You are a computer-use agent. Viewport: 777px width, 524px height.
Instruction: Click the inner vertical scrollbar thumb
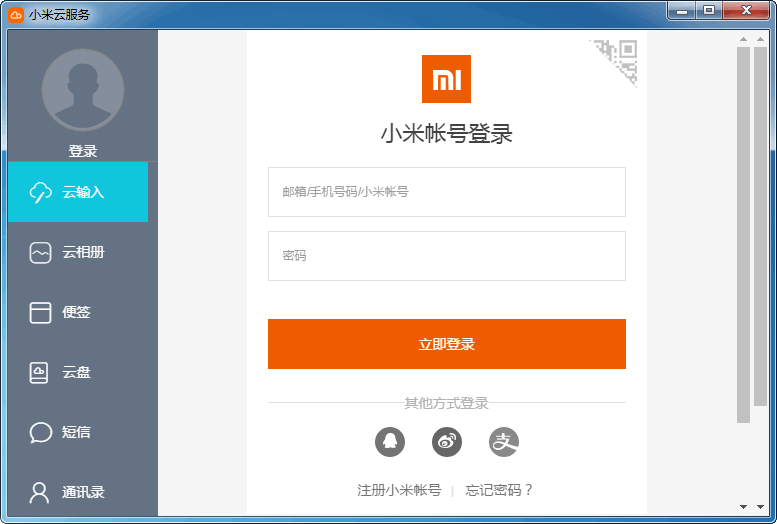coord(743,235)
